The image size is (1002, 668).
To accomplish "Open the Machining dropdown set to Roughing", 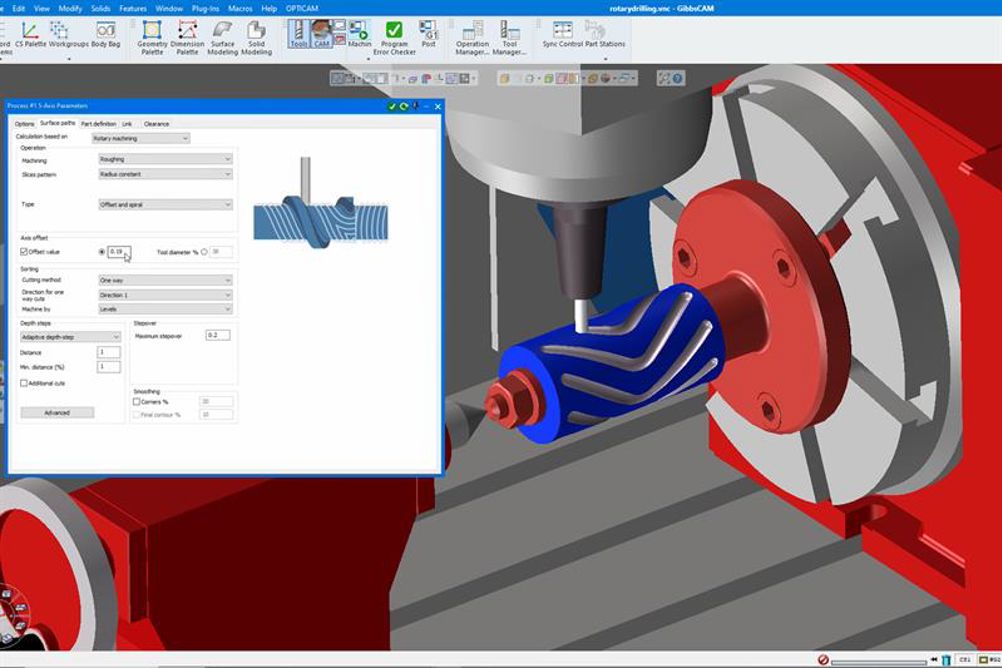I will (165, 159).
